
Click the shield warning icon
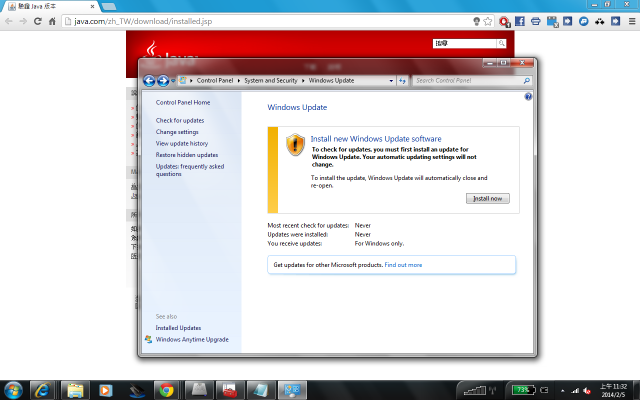[295, 144]
